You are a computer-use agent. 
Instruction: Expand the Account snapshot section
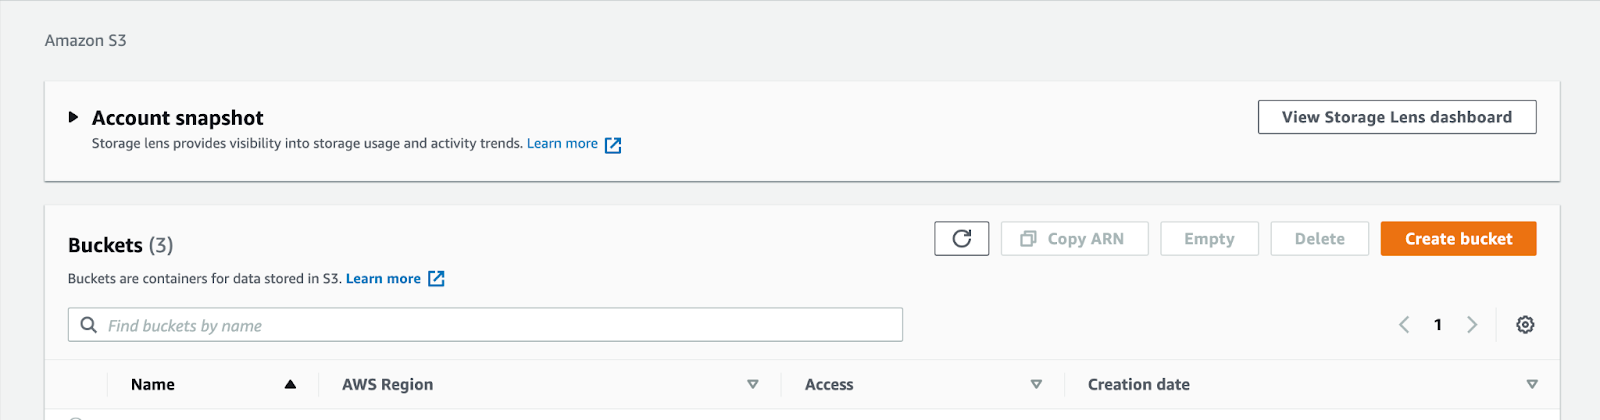pos(73,117)
